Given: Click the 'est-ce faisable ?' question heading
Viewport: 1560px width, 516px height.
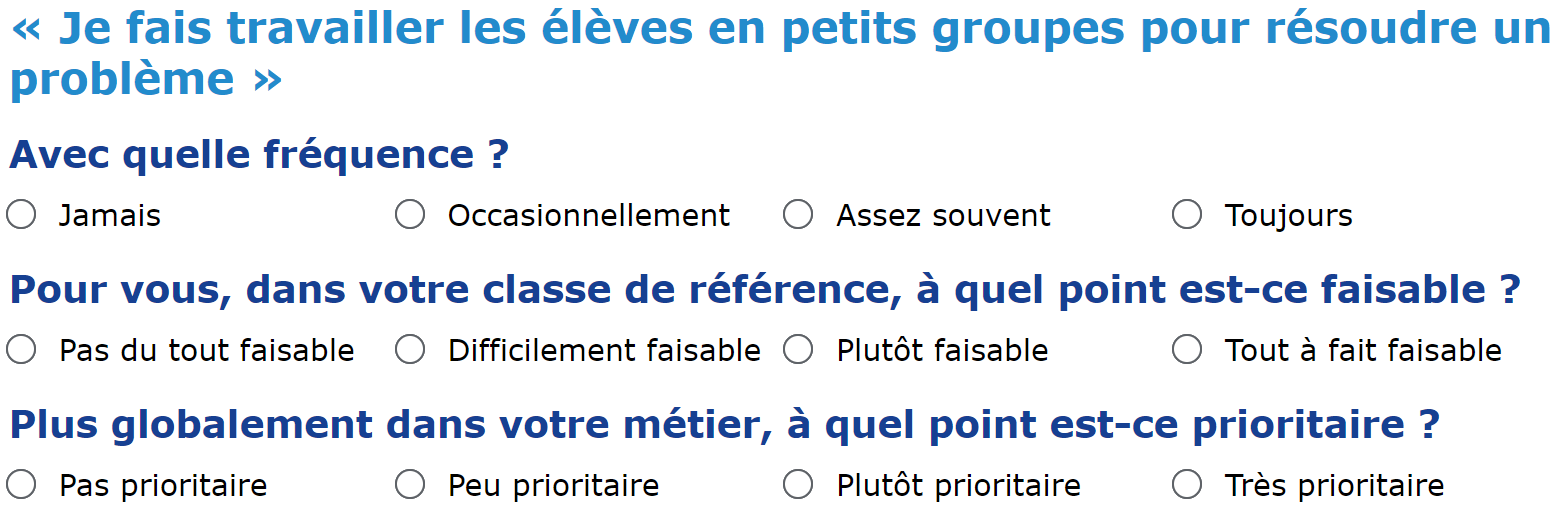Looking at the screenshot, I should 765,290.
